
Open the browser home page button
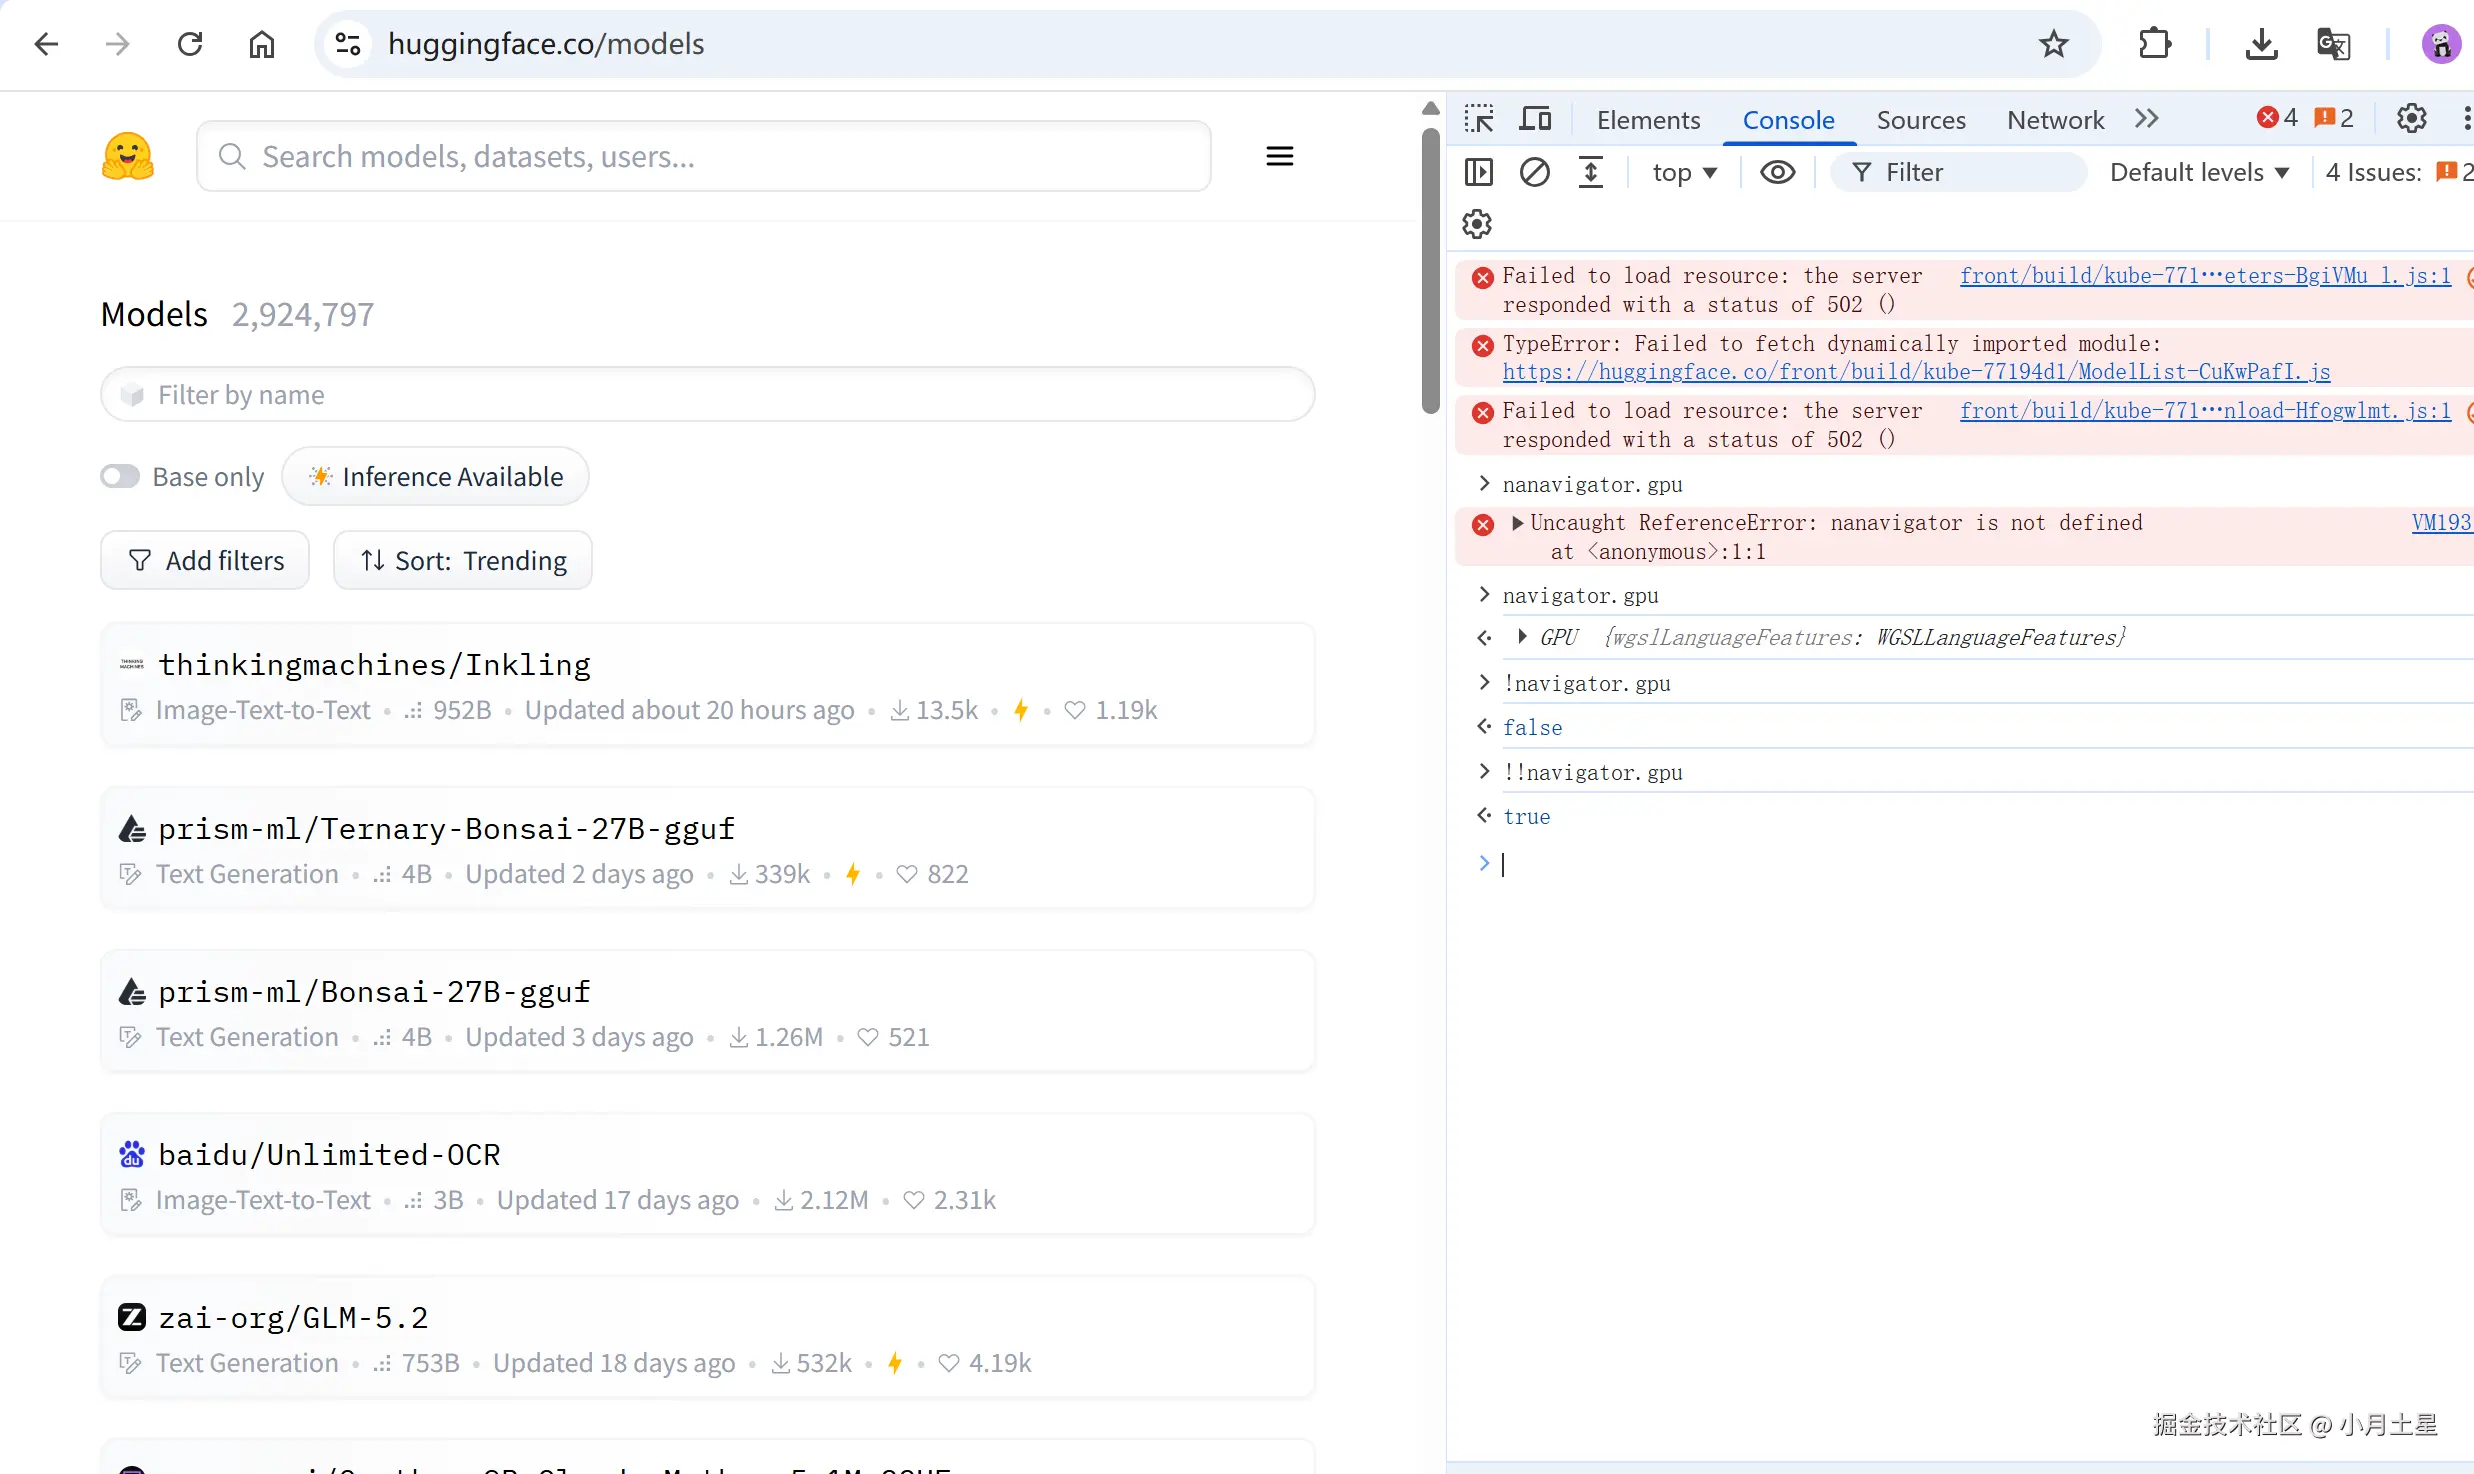[262, 44]
